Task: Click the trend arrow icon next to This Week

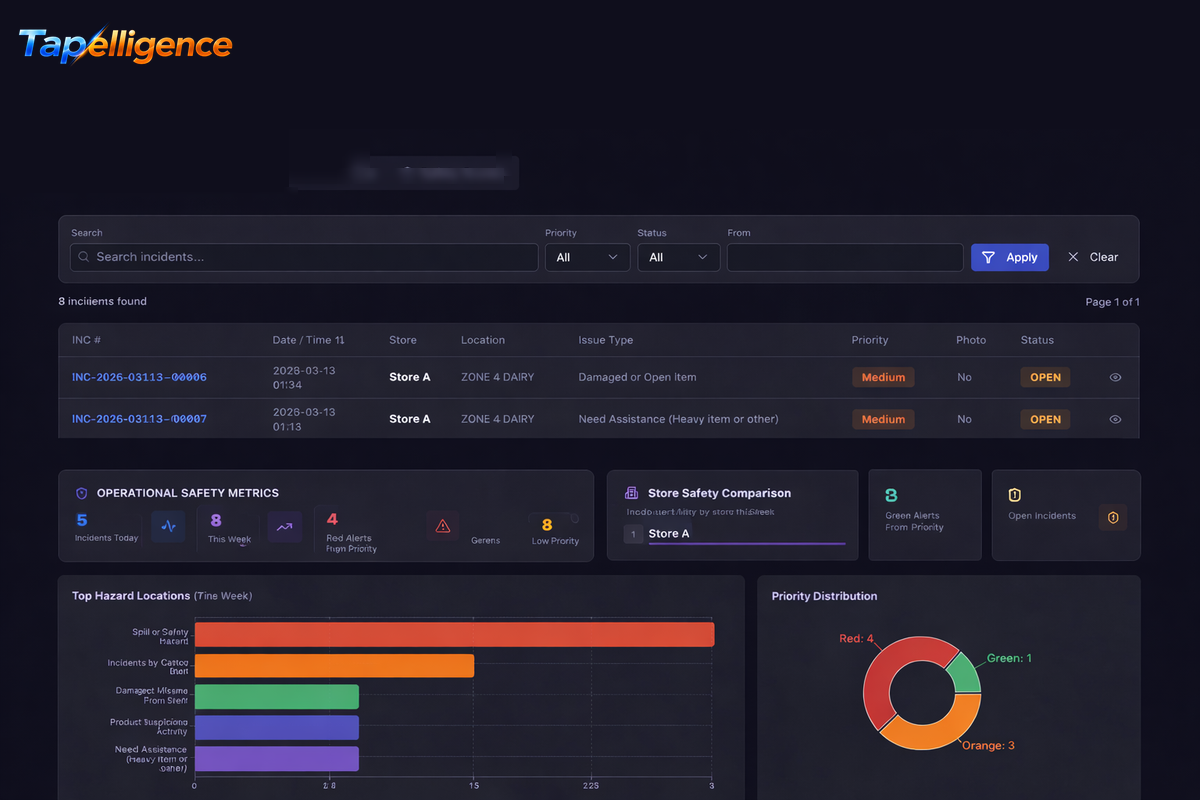Action: point(285,526)
